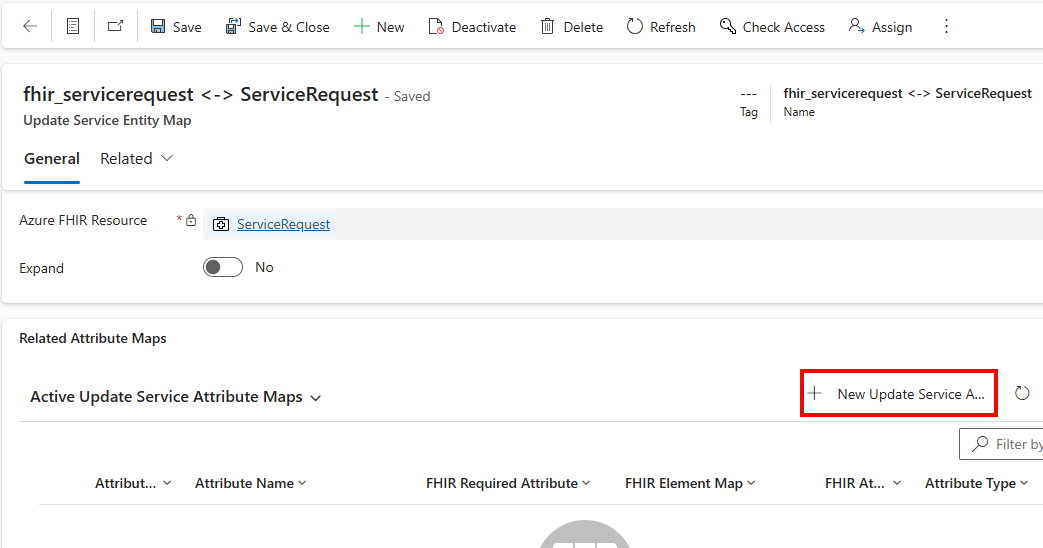The width and height of the screenshot is (1043, 548).
Task: Open Active Update Service Attribute Maps view selector
Action: click(176, 397)
